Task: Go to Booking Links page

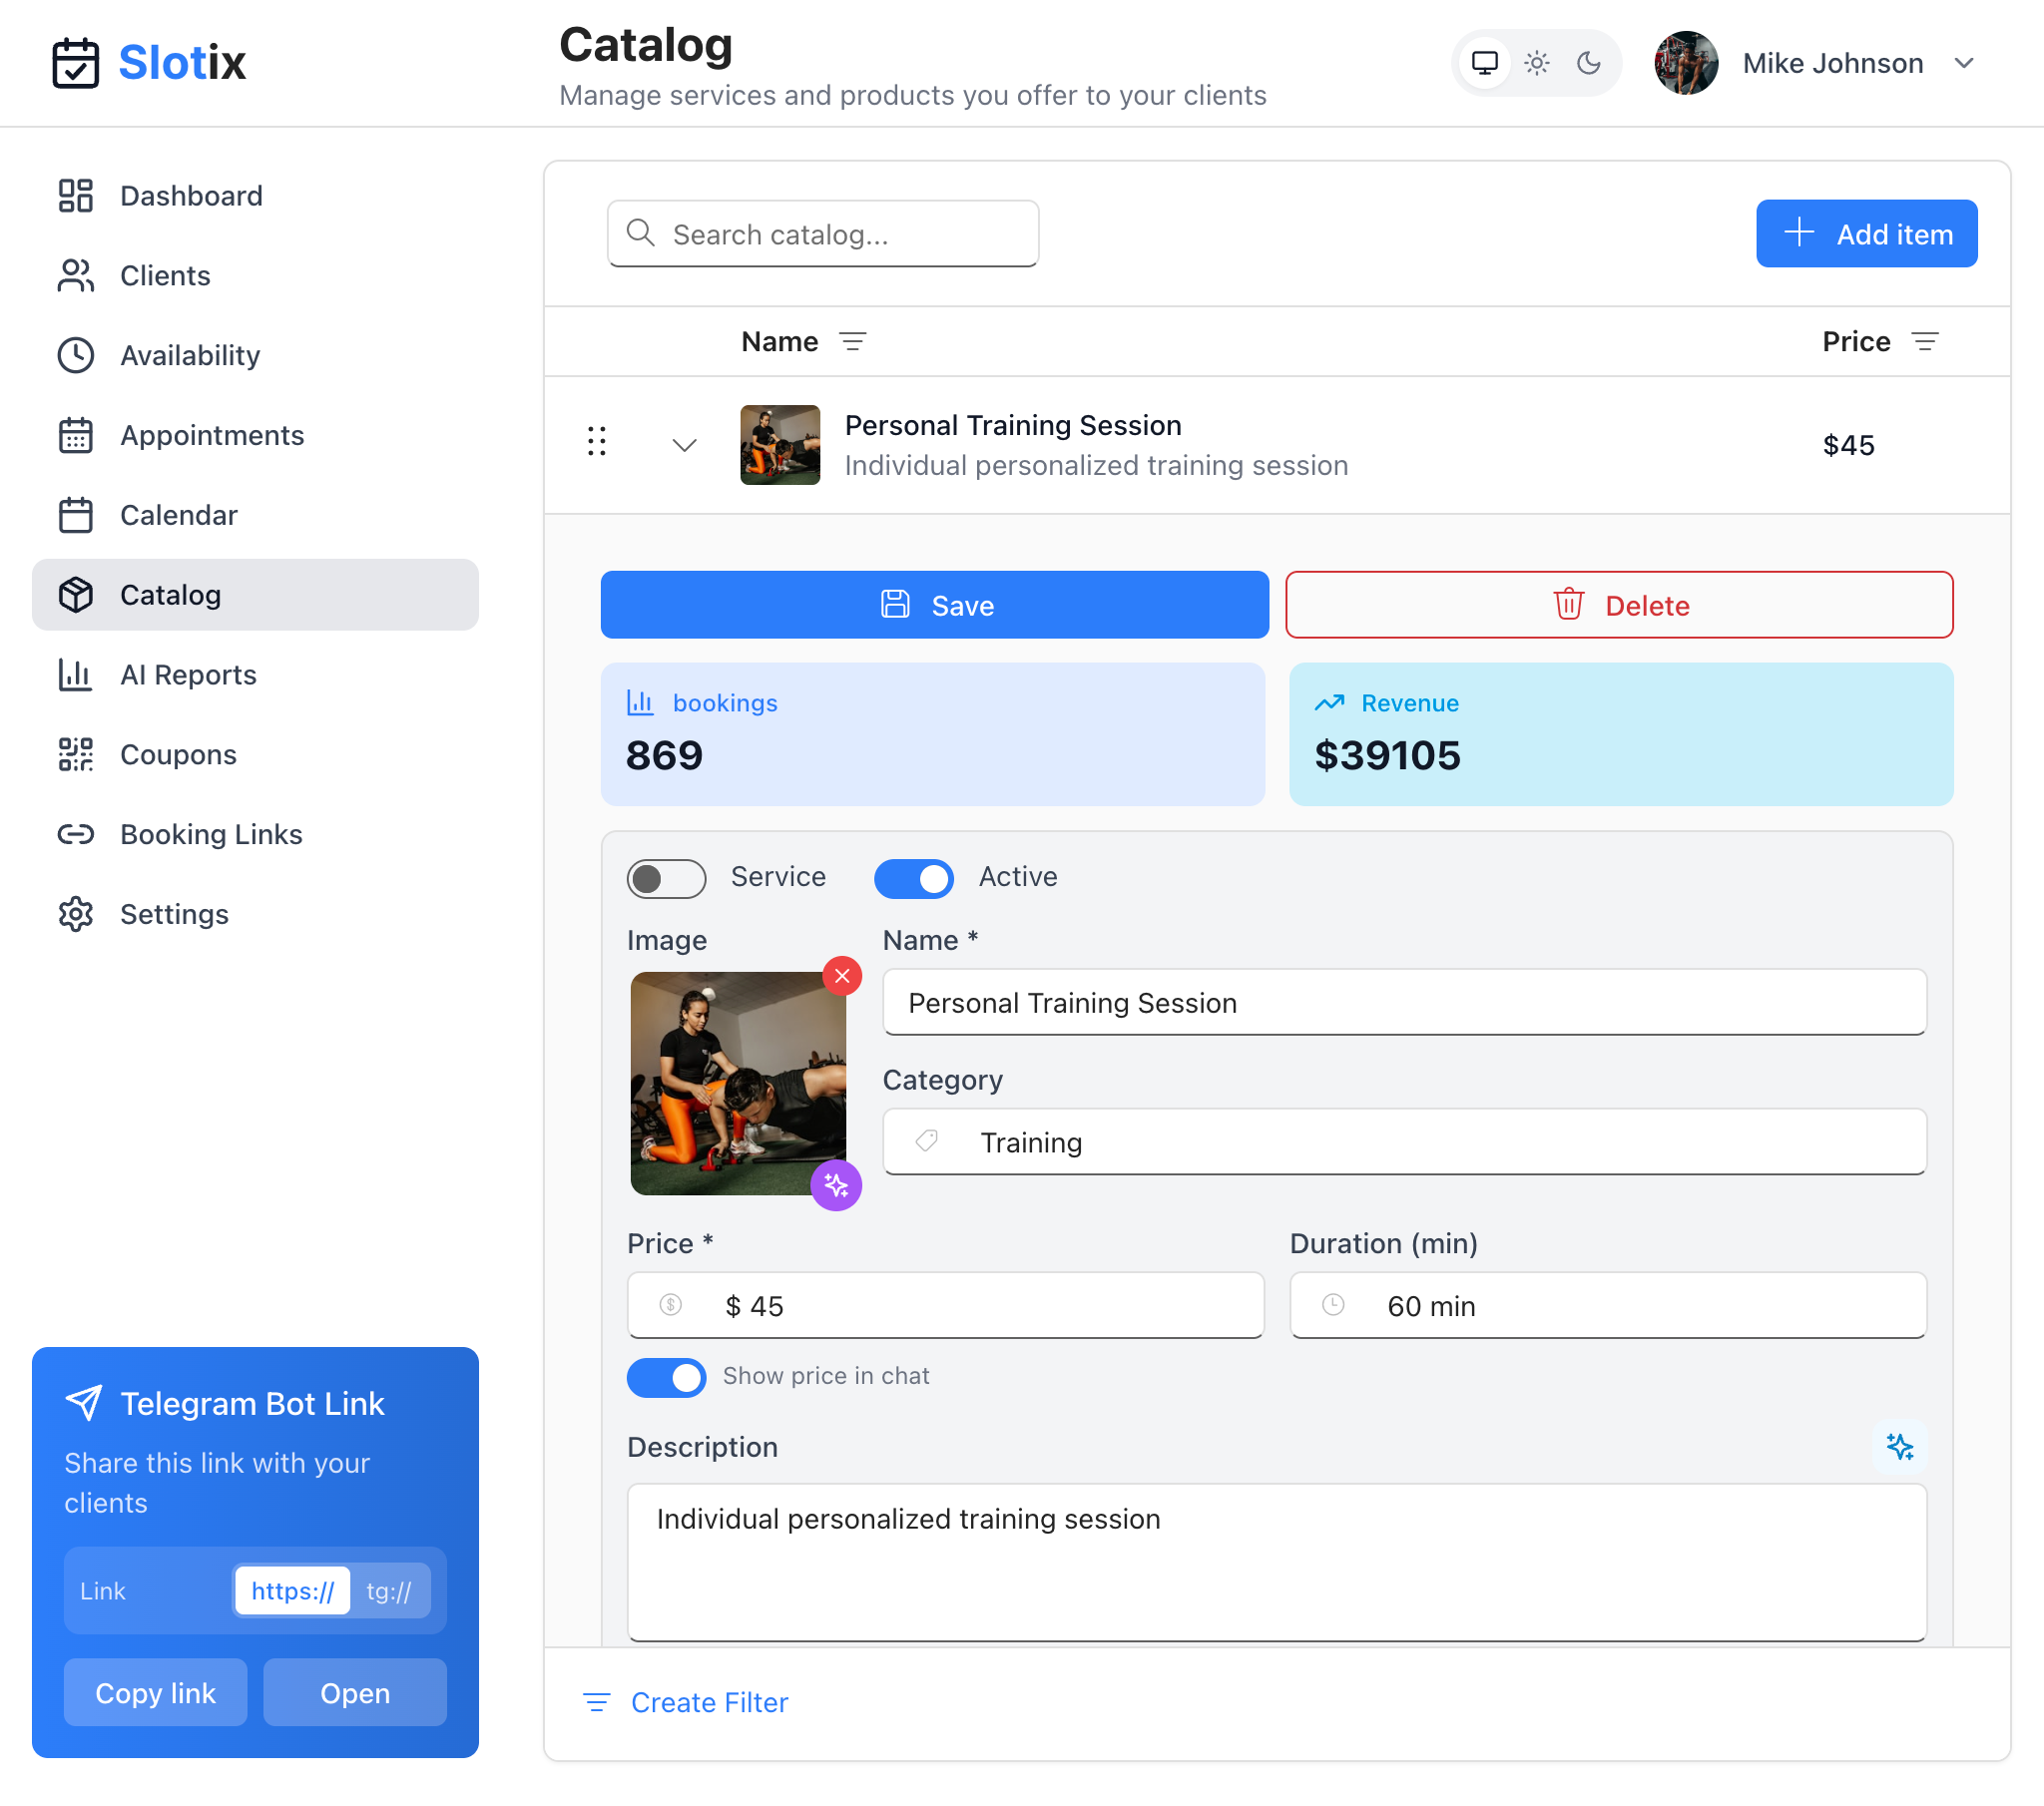Action: 211,834
